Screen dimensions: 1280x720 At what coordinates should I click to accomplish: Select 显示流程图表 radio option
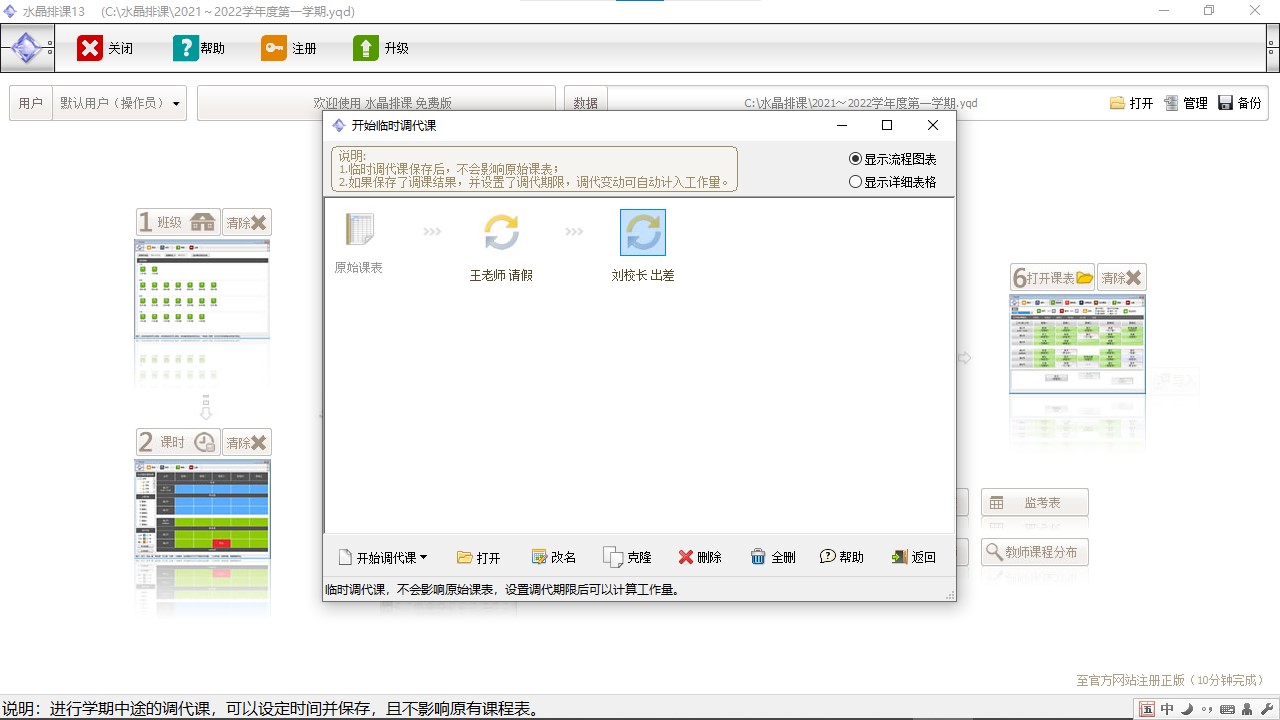coord(857,158)
